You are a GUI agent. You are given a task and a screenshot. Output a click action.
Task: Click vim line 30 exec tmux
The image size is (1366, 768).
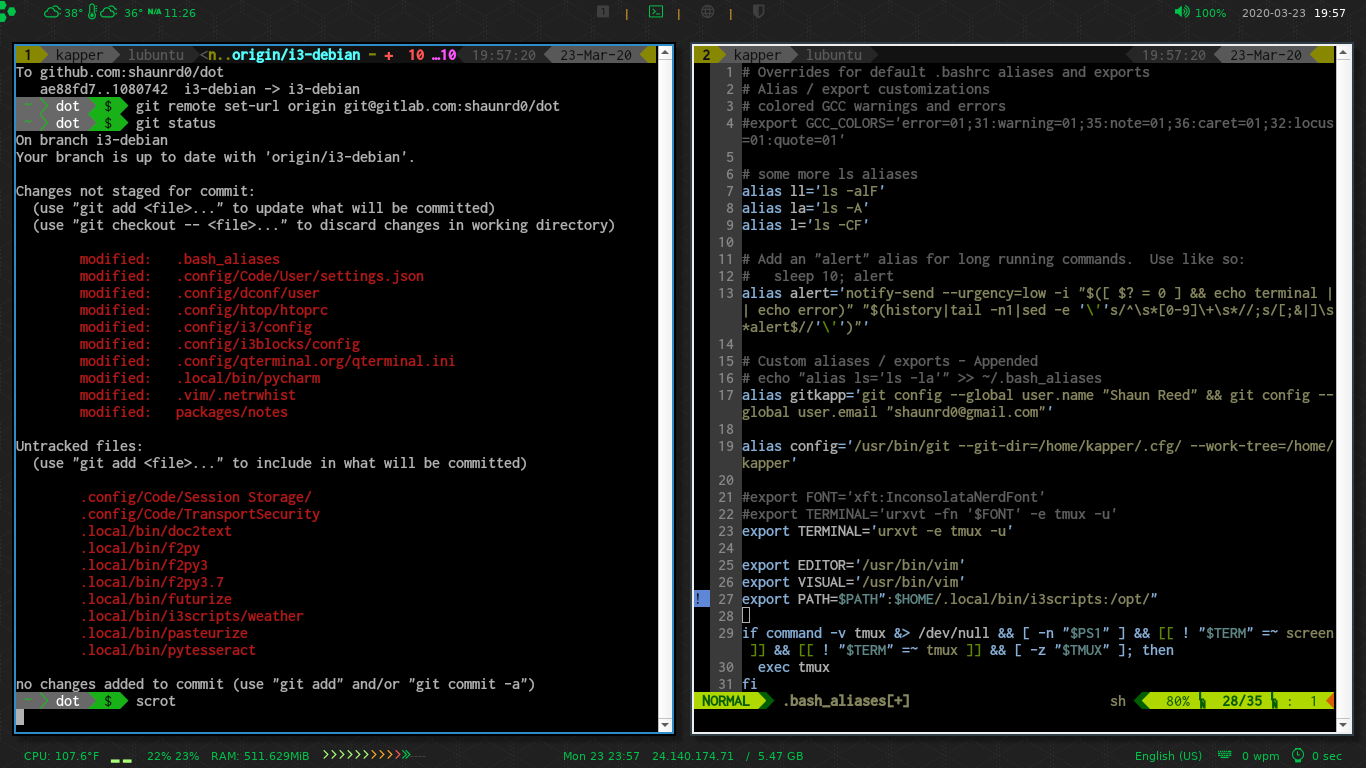tap(794, 667)
